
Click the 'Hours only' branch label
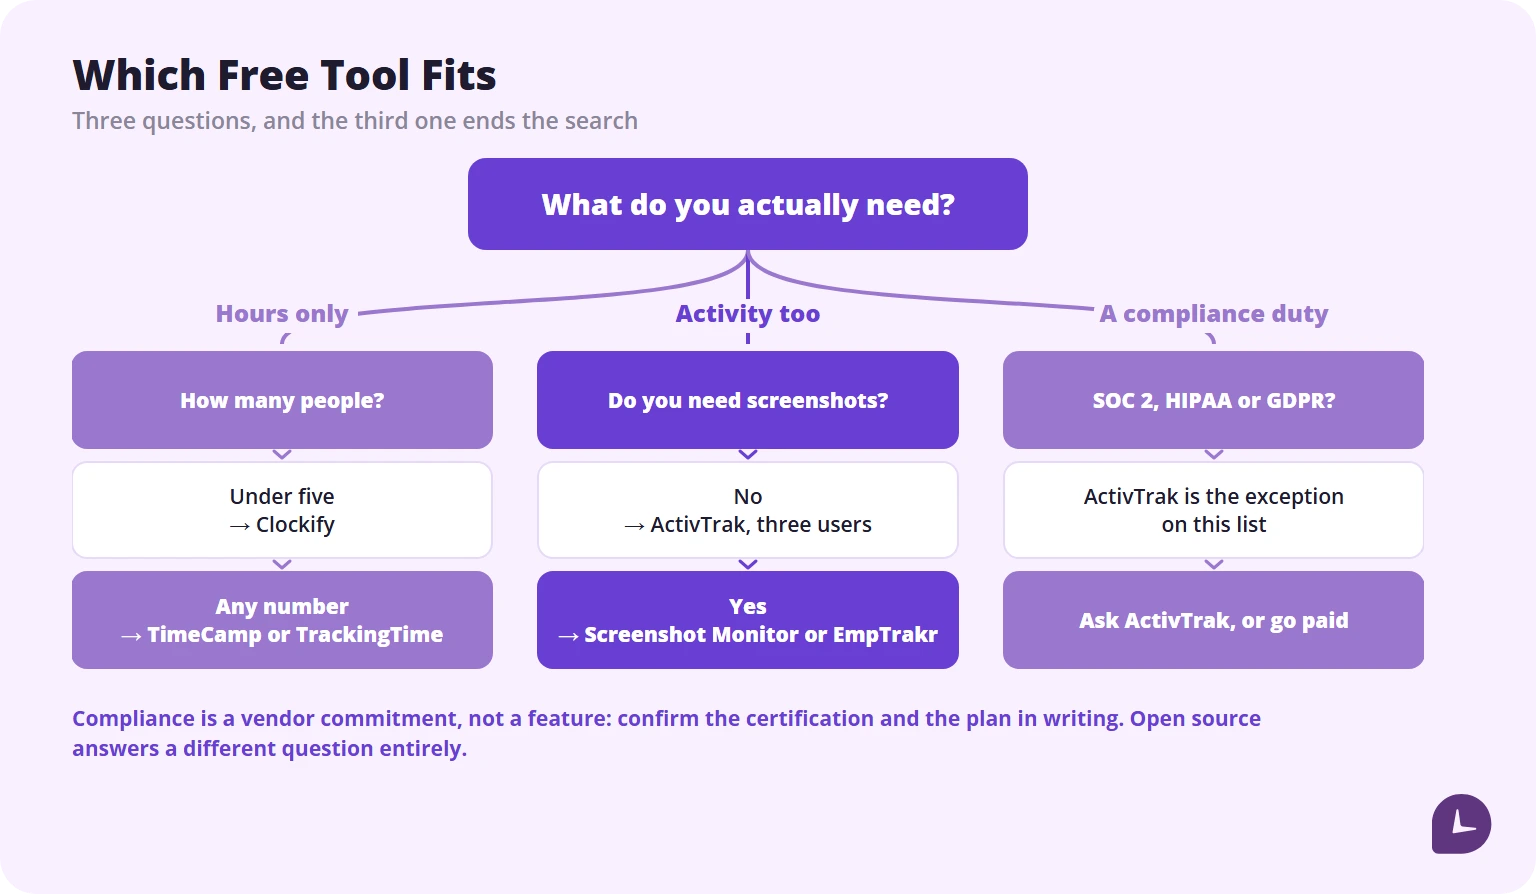pyautogui.click(x=282, y=313)
